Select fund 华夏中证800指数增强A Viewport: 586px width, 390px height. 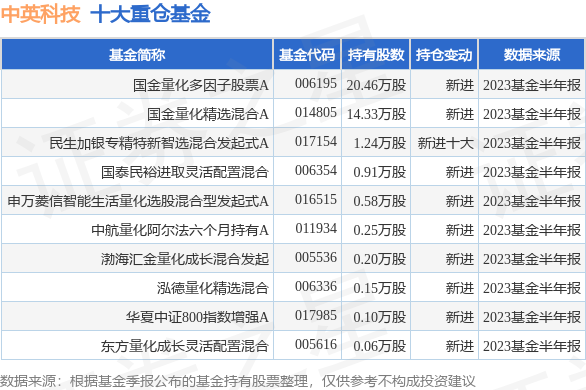point(197,317)
